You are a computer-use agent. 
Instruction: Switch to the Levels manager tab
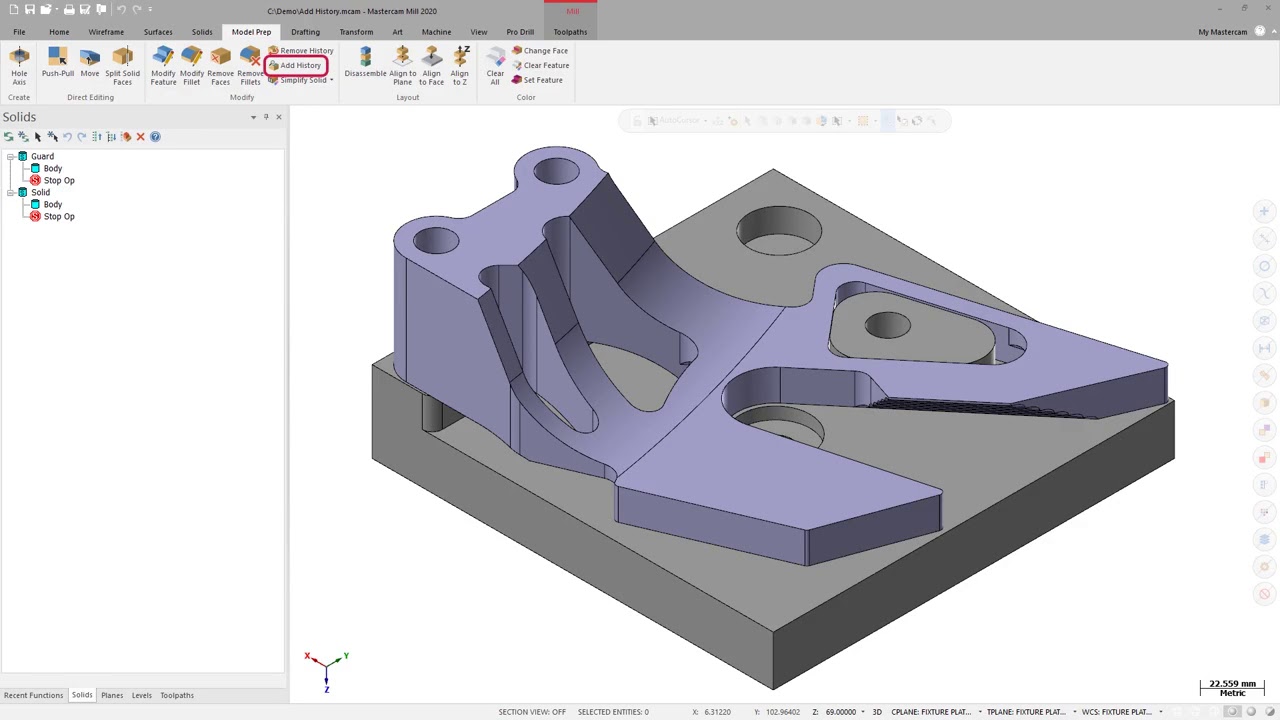[x=142, y=695]
